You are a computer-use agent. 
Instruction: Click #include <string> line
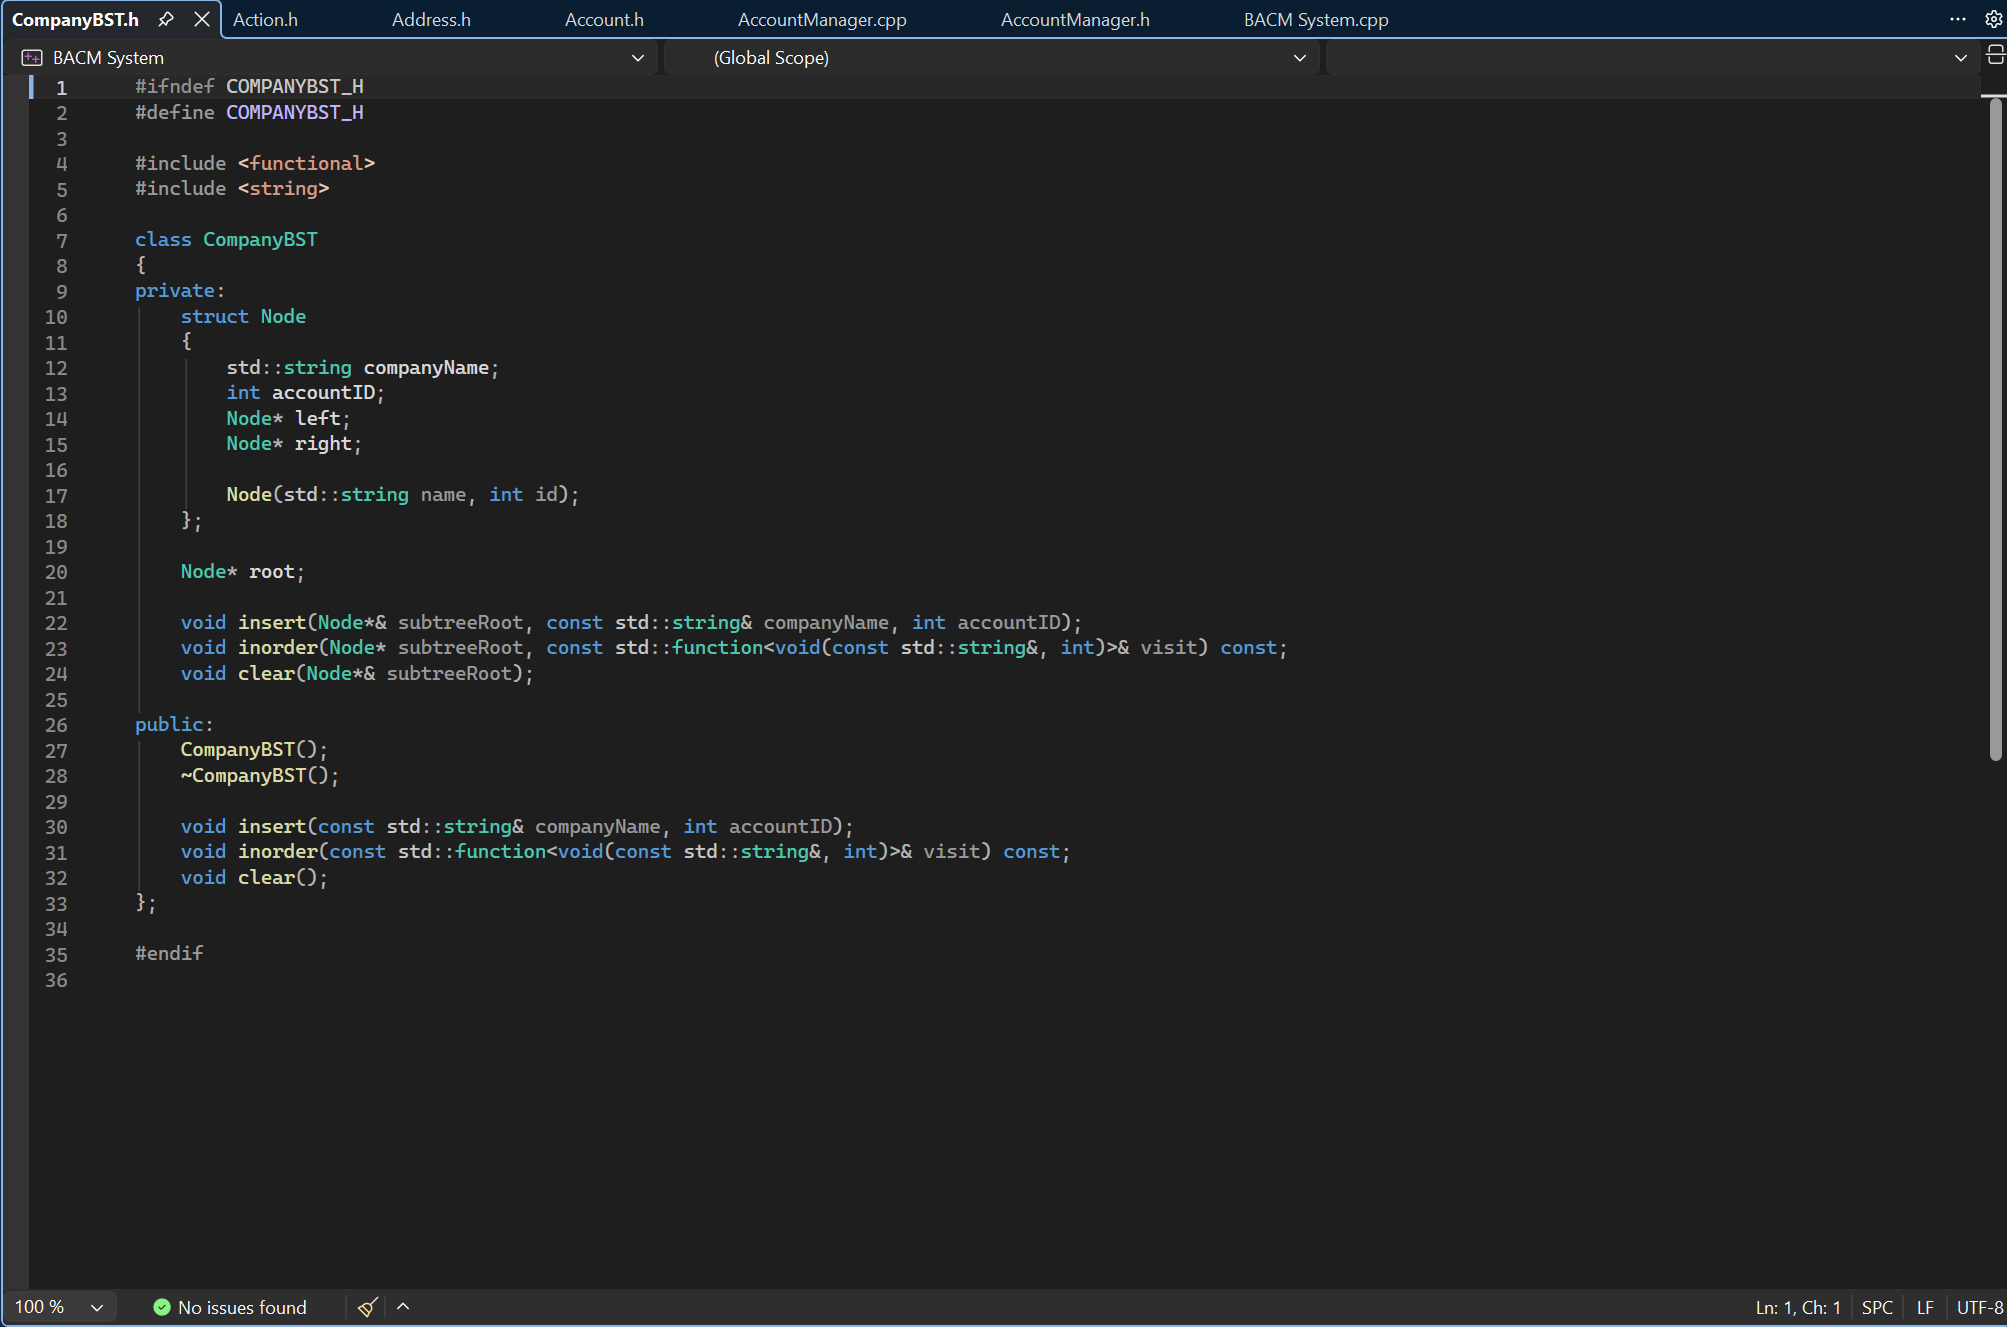coord(232,188)
